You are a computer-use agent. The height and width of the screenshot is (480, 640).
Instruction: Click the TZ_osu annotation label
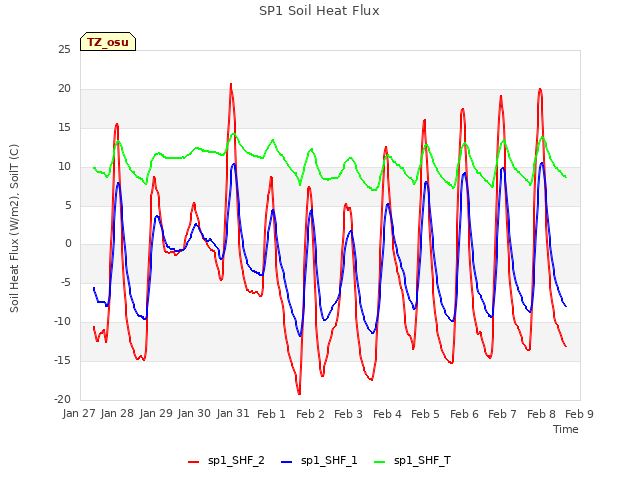click(108, 42)
